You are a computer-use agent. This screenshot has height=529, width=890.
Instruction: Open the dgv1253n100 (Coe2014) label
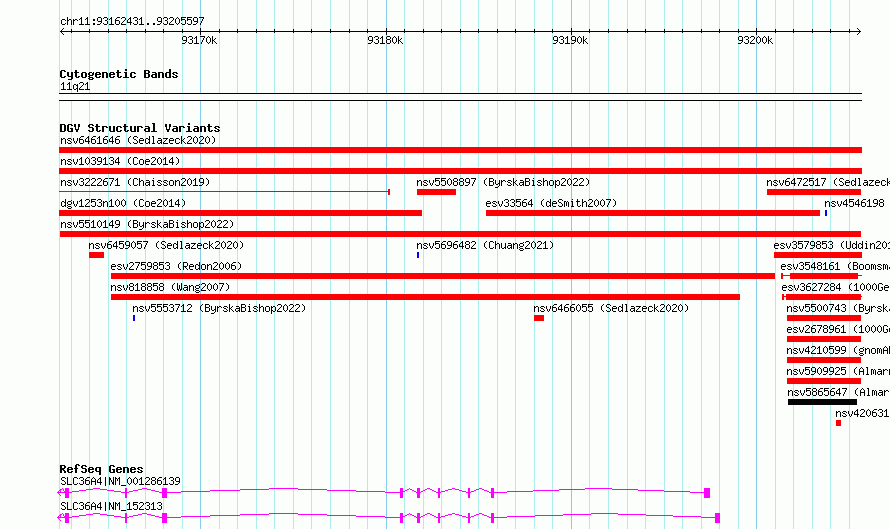pyautogui.click(x=123, y=203)
